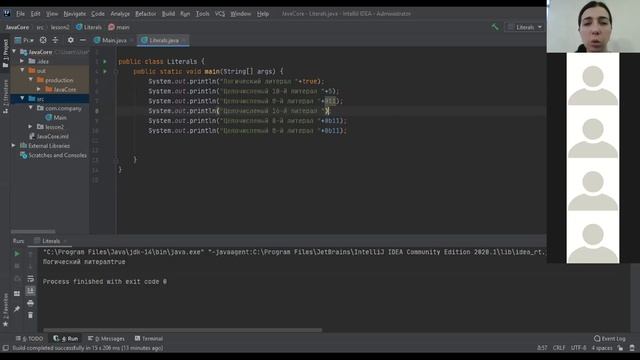This screenshot has height=360, width=640.
Task: Click the tool window quick access icon in status bar
Action: (5, 348)
